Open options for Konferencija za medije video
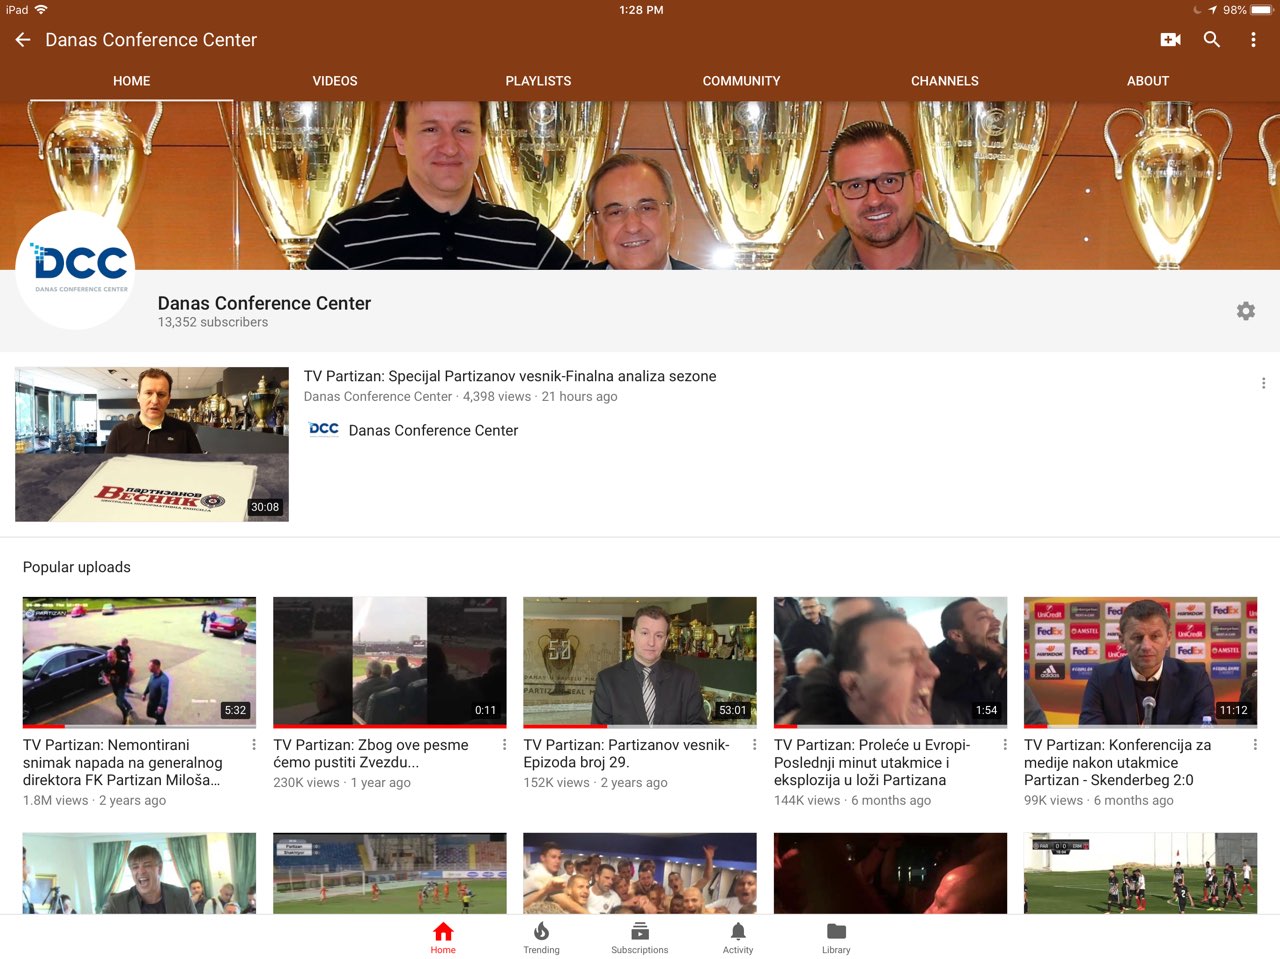The width and height of the screenshot is (1280, 959). (1255, 745)
